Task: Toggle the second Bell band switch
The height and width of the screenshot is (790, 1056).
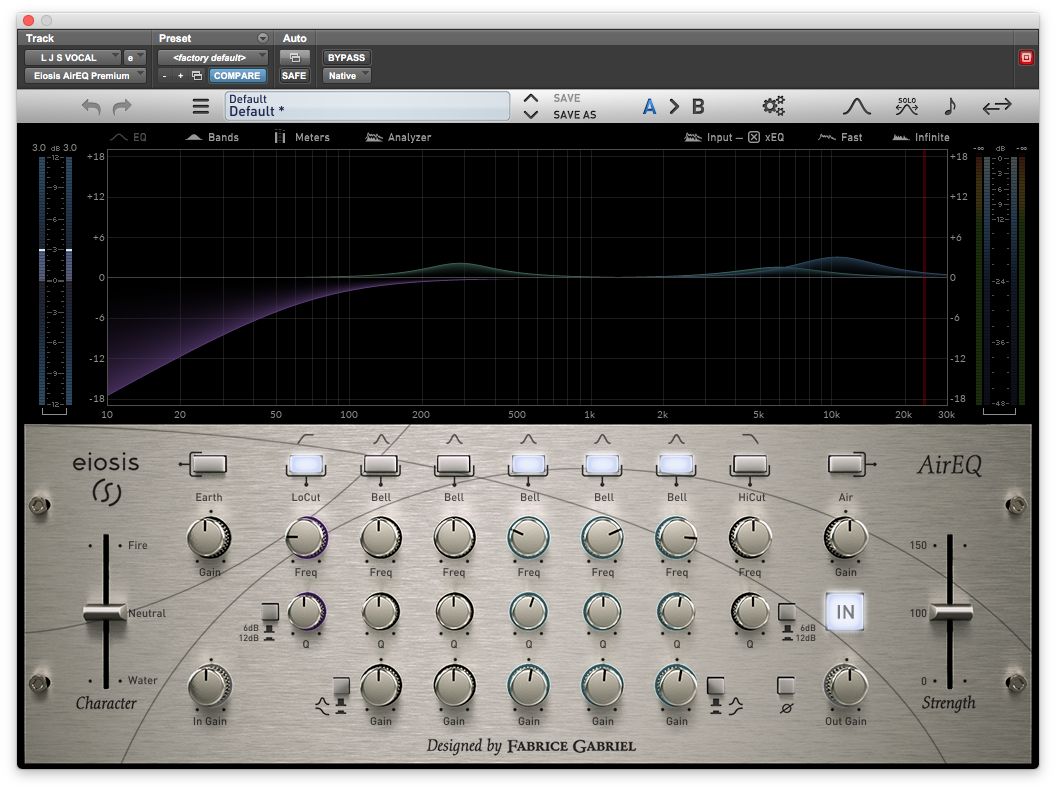Action: (x=454, y=464)
